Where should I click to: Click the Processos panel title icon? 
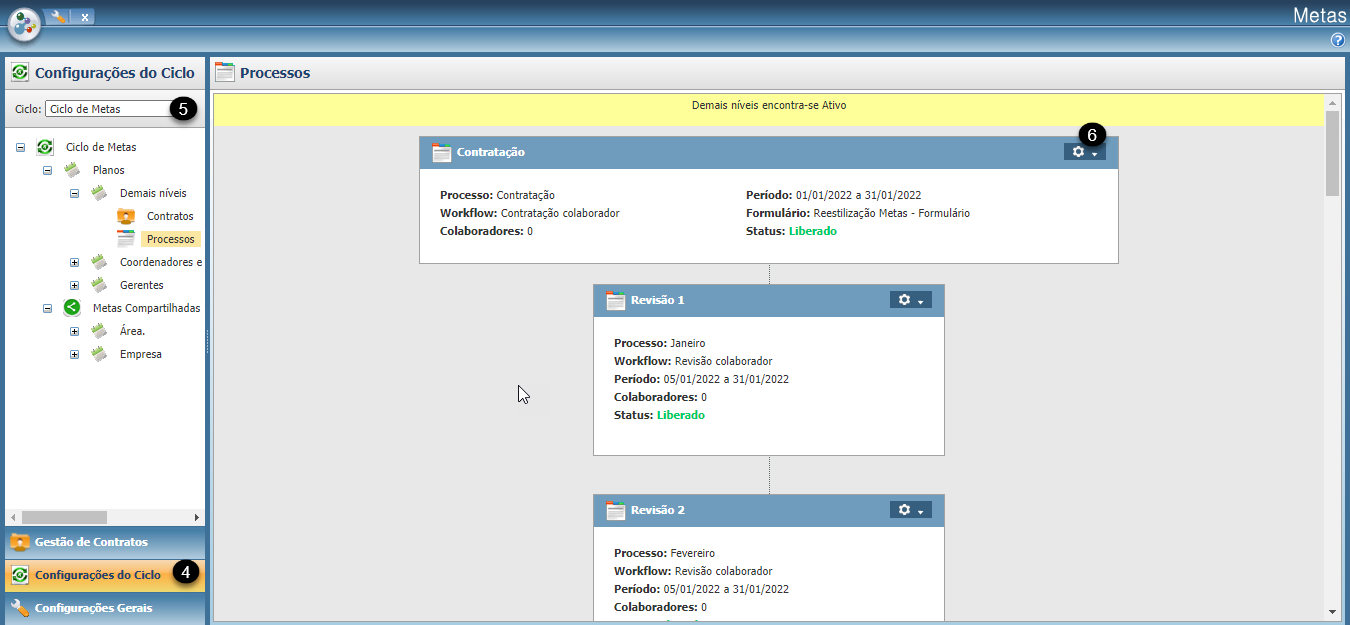point(225,72)
